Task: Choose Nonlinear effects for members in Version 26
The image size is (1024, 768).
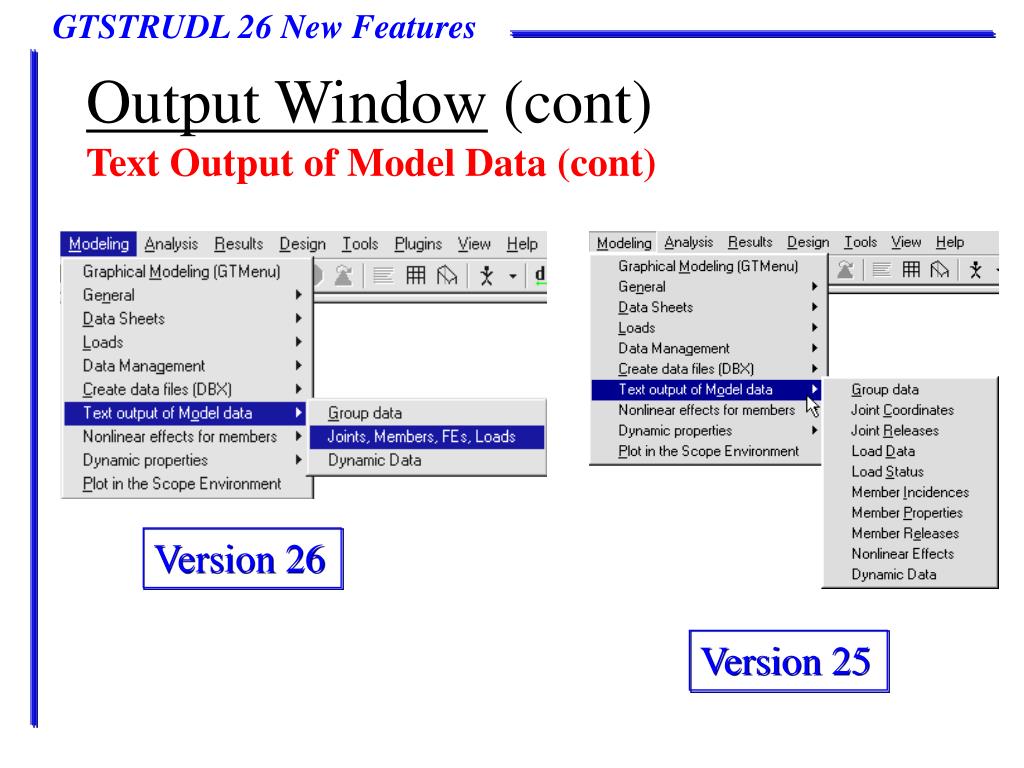Action: click(187, 436)
